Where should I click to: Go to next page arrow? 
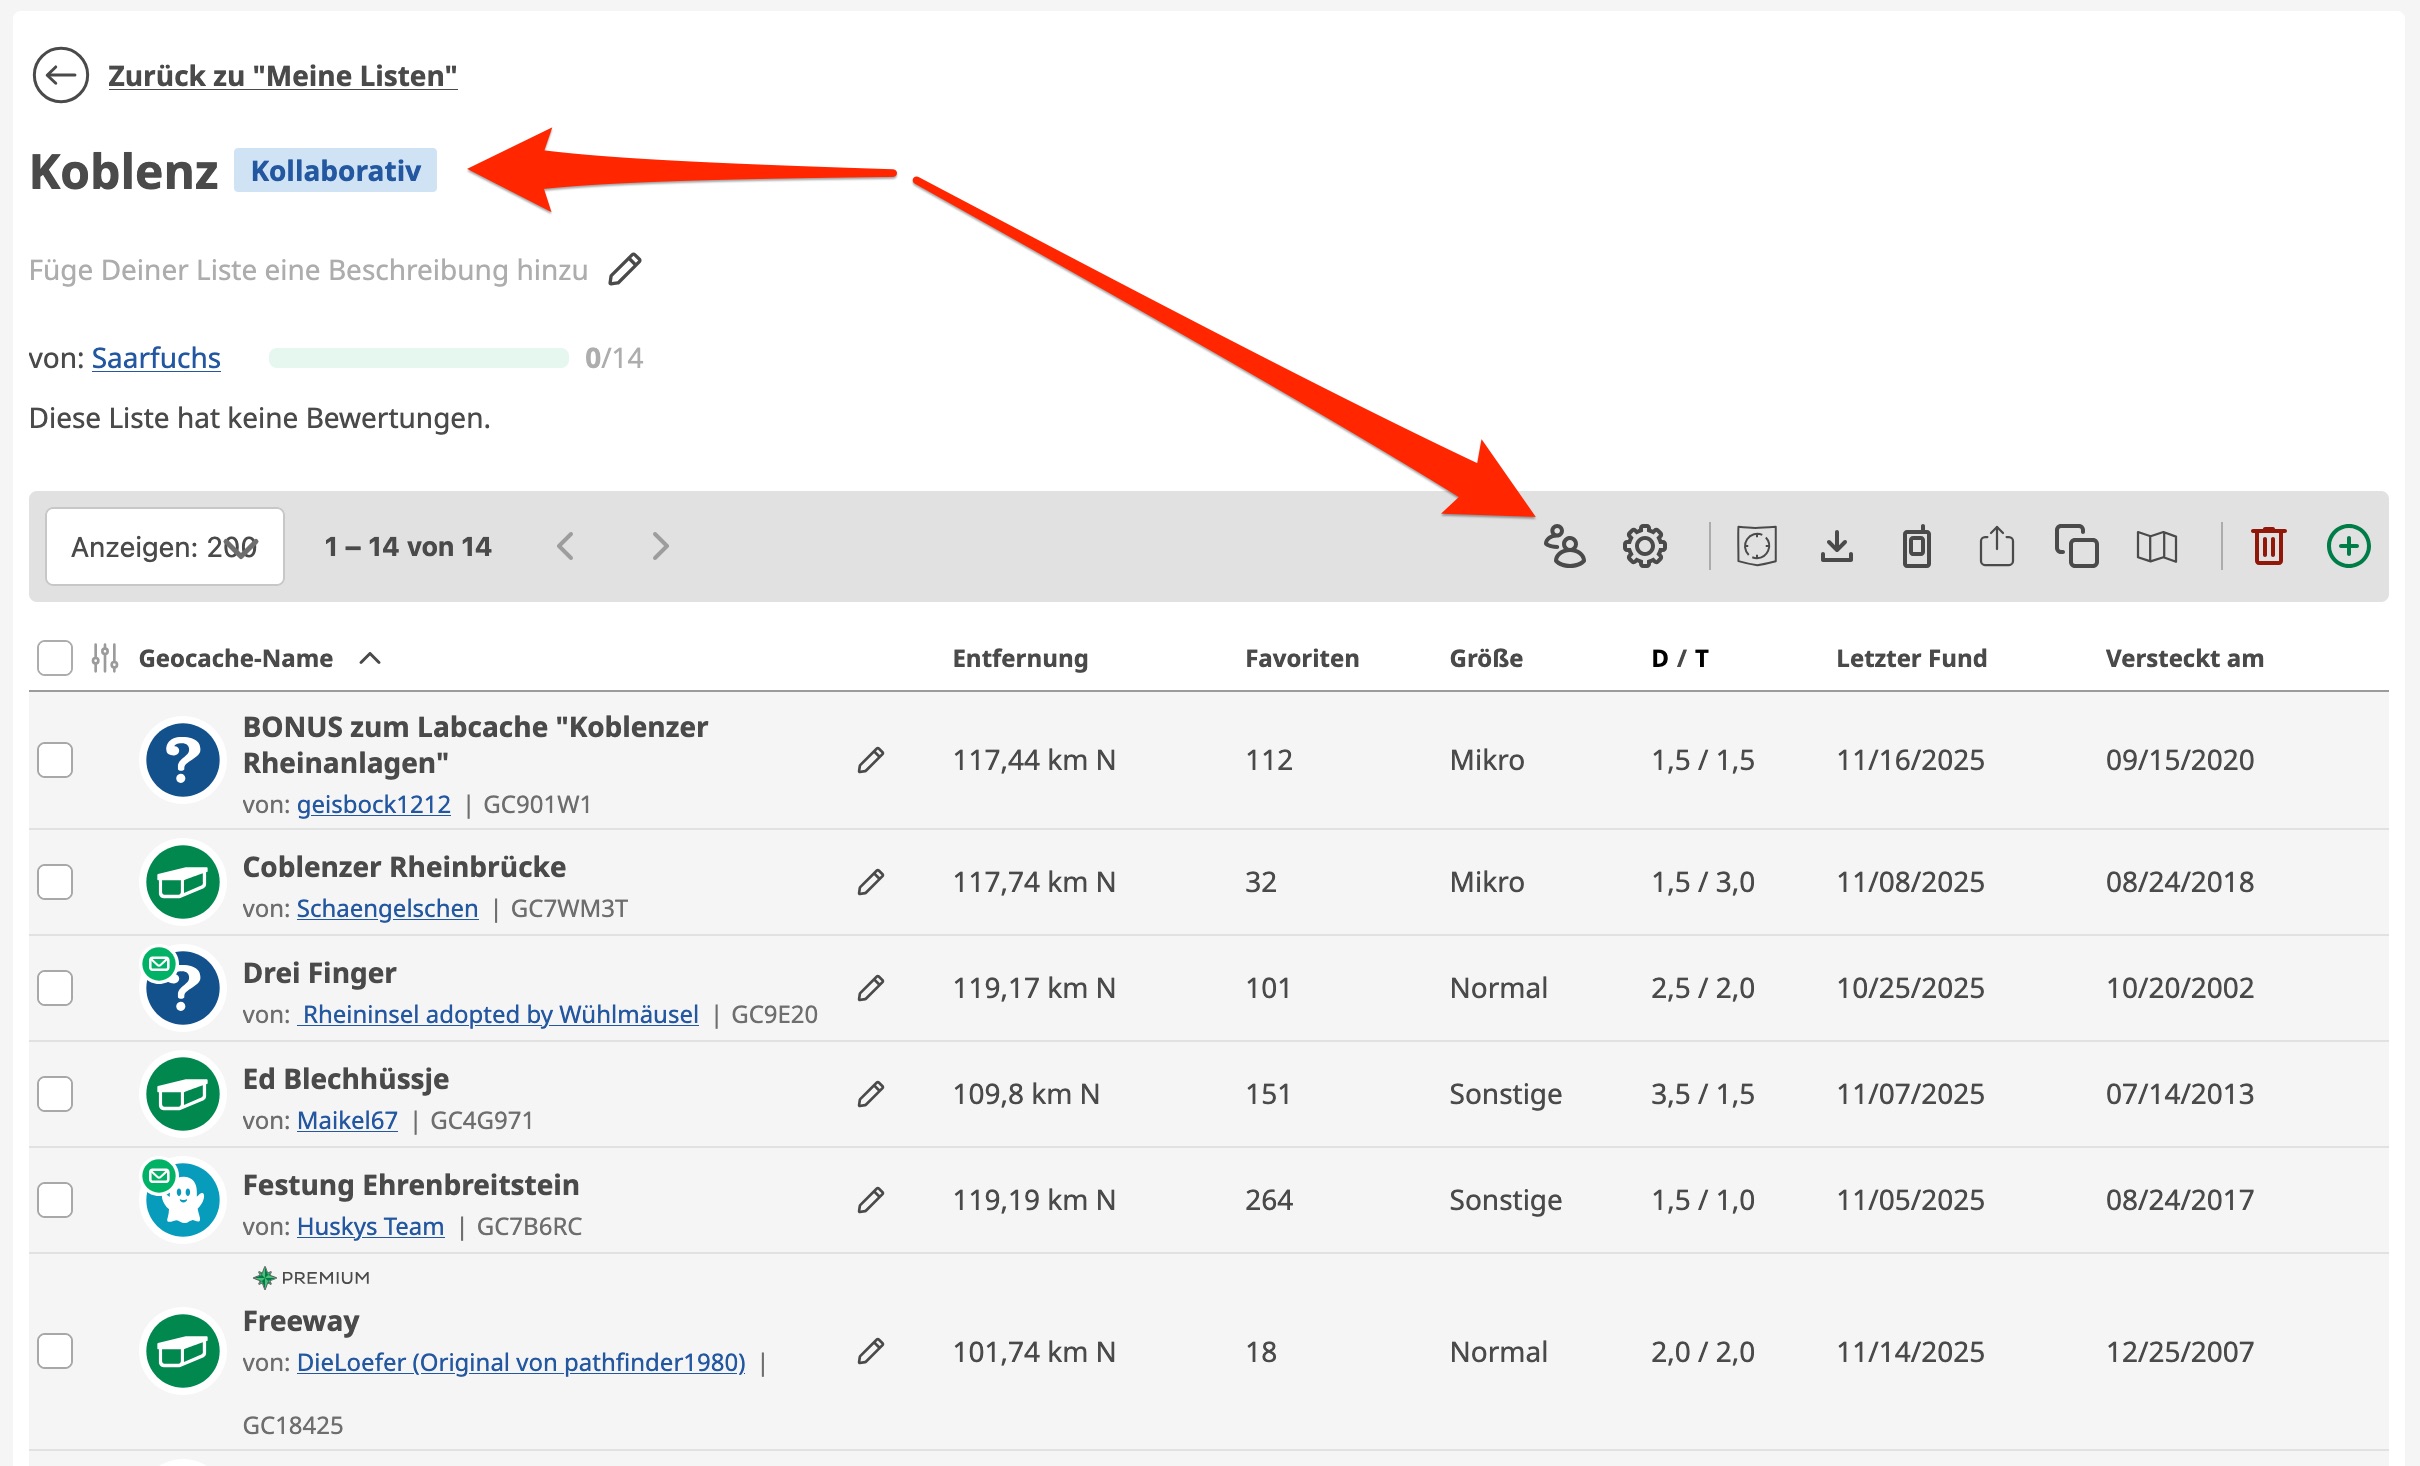[660, 546]
